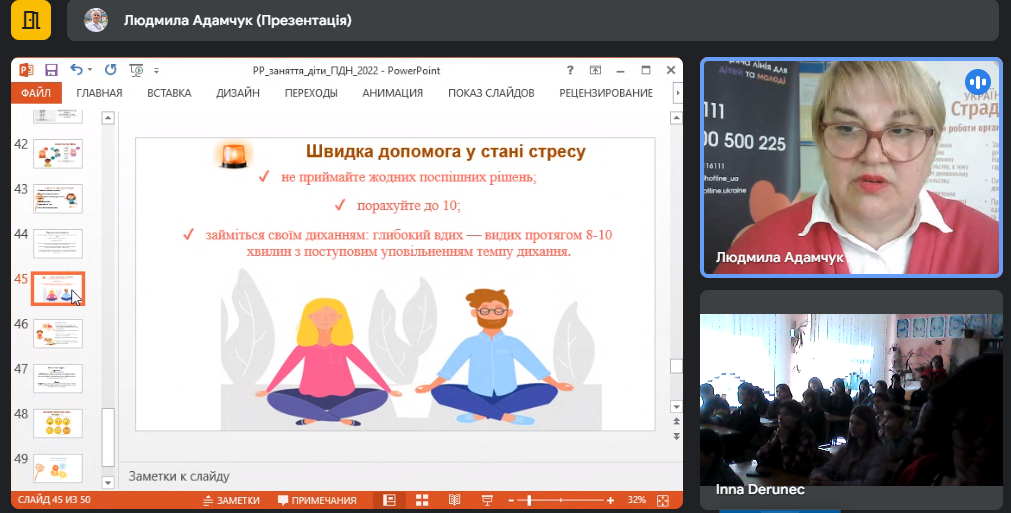
Task: Select slide 46 thumbnail
Action: pyautogui.click(x=58, y=334)
